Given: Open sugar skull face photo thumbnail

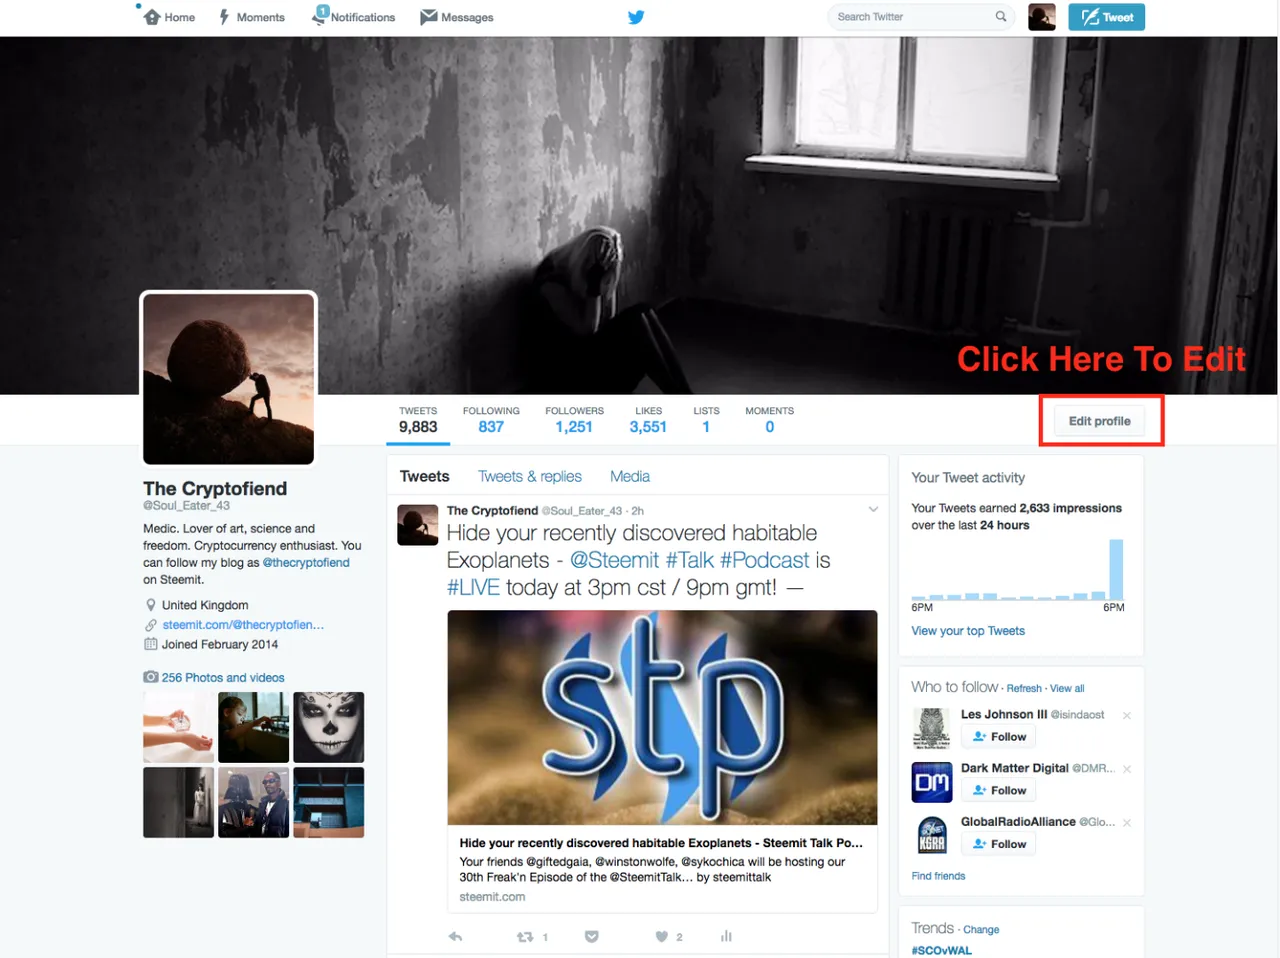Looking at the screenshot, I should coord(329,727).
